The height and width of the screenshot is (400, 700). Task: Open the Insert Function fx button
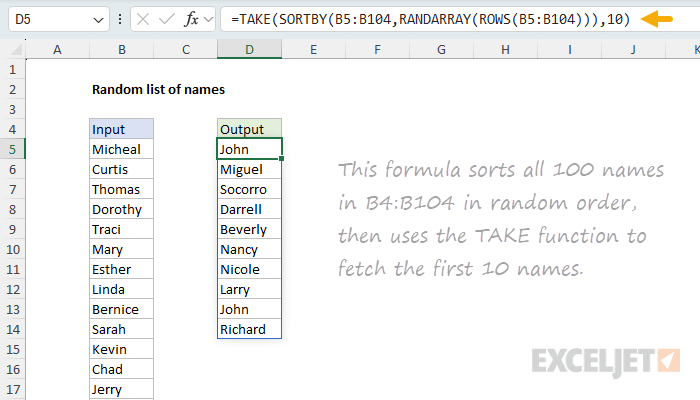(192, 19)
